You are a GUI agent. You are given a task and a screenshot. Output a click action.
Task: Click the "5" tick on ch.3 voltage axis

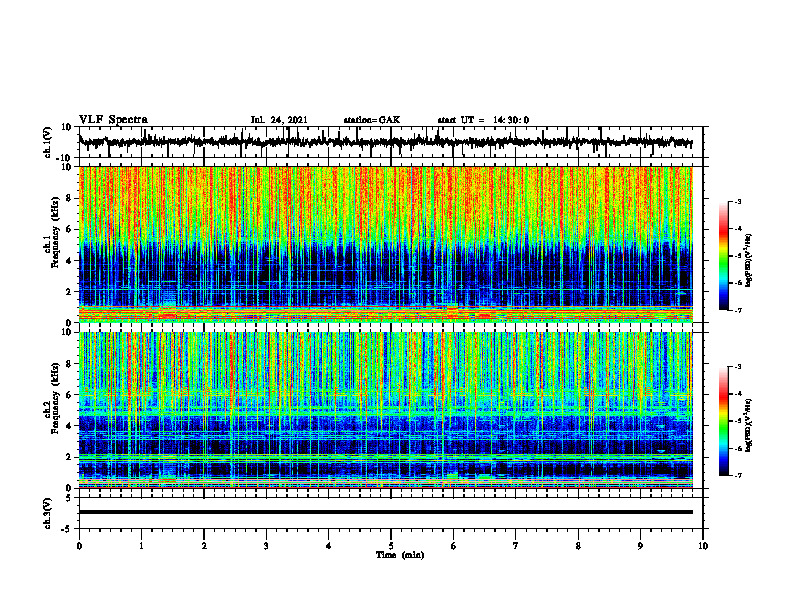[70, 498]
